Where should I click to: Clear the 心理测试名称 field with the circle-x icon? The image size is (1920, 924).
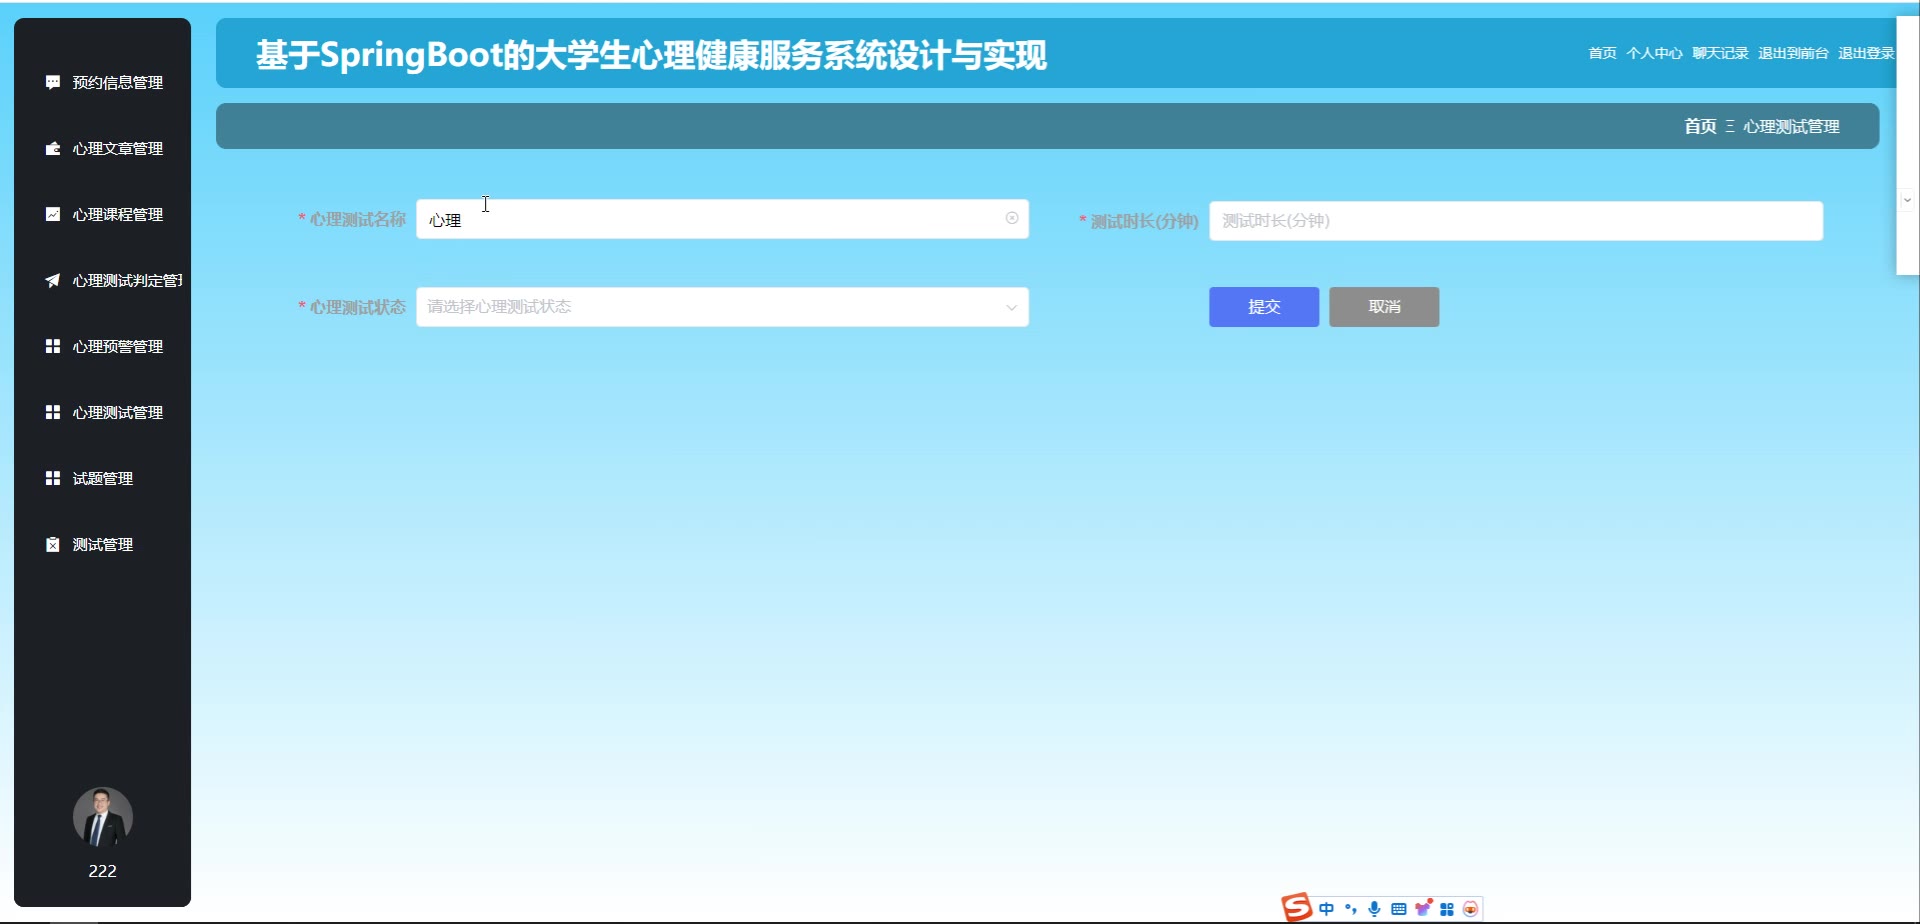1012,218
